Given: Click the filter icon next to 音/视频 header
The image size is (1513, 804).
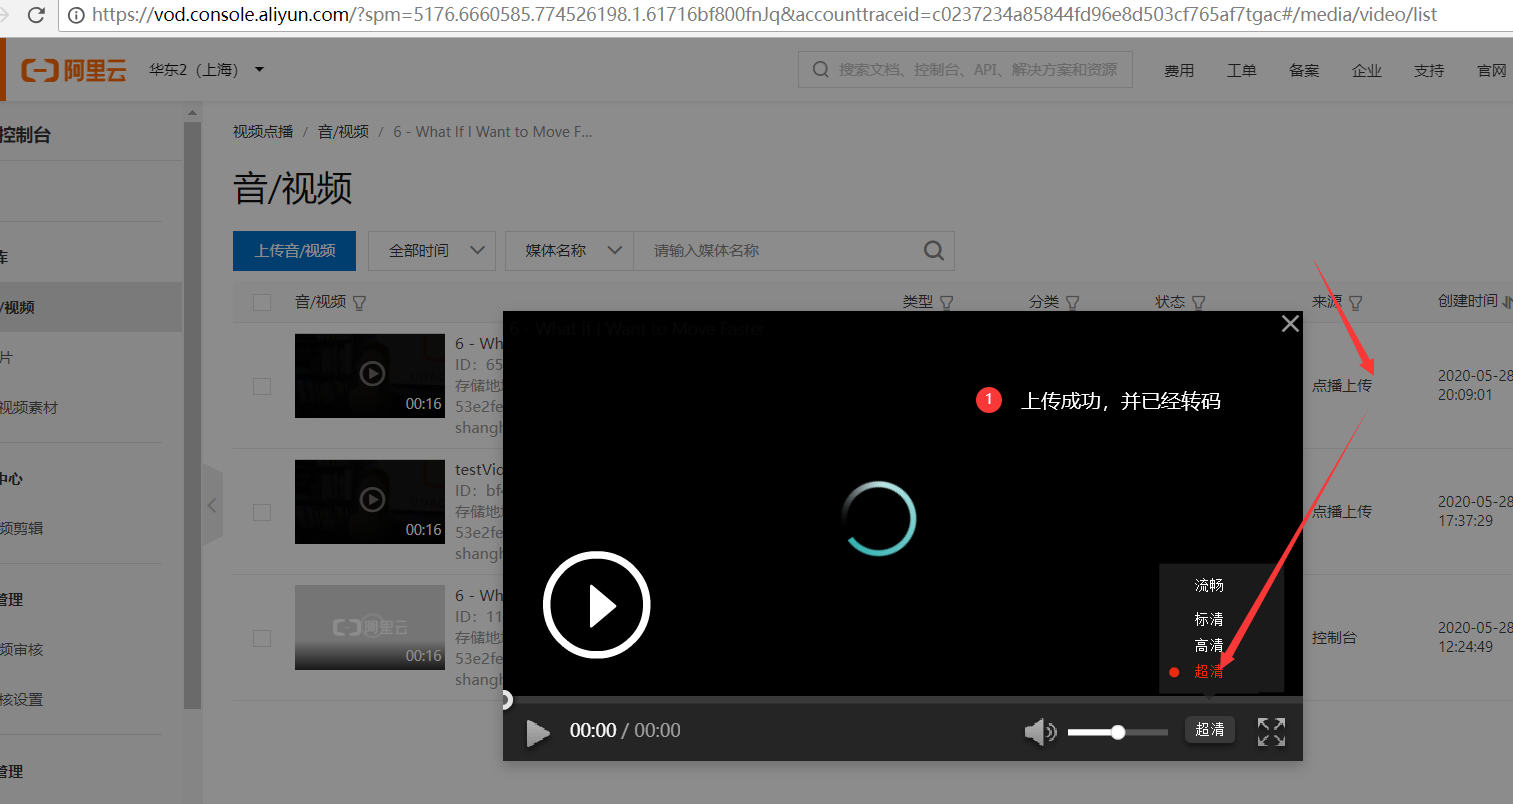Looking at the screenshot, I should 360,303.
